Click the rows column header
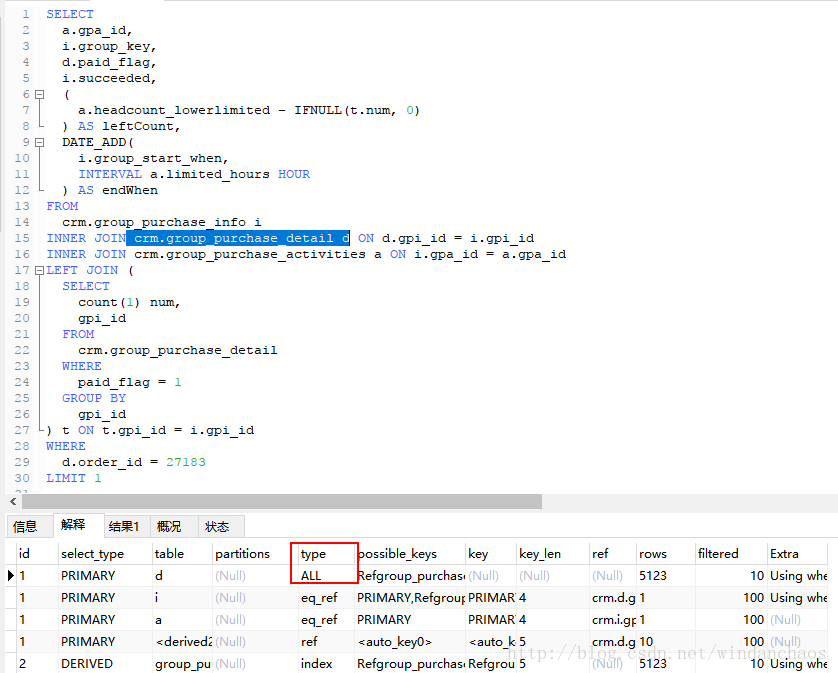 (653, 553)
